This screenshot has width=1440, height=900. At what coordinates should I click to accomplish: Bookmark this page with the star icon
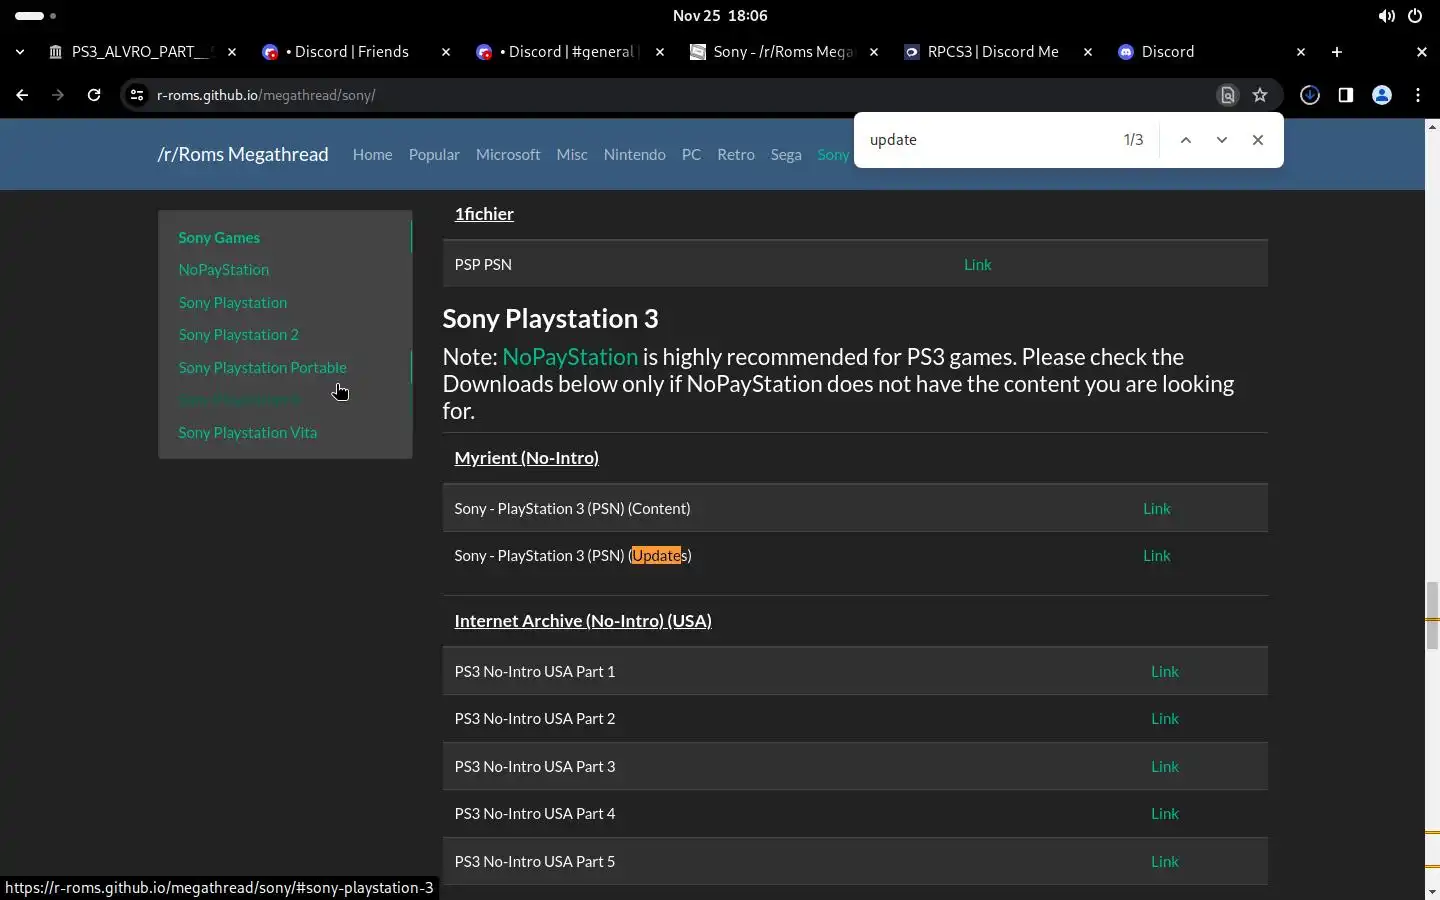pyautogui.click(x=1260, y=95)
